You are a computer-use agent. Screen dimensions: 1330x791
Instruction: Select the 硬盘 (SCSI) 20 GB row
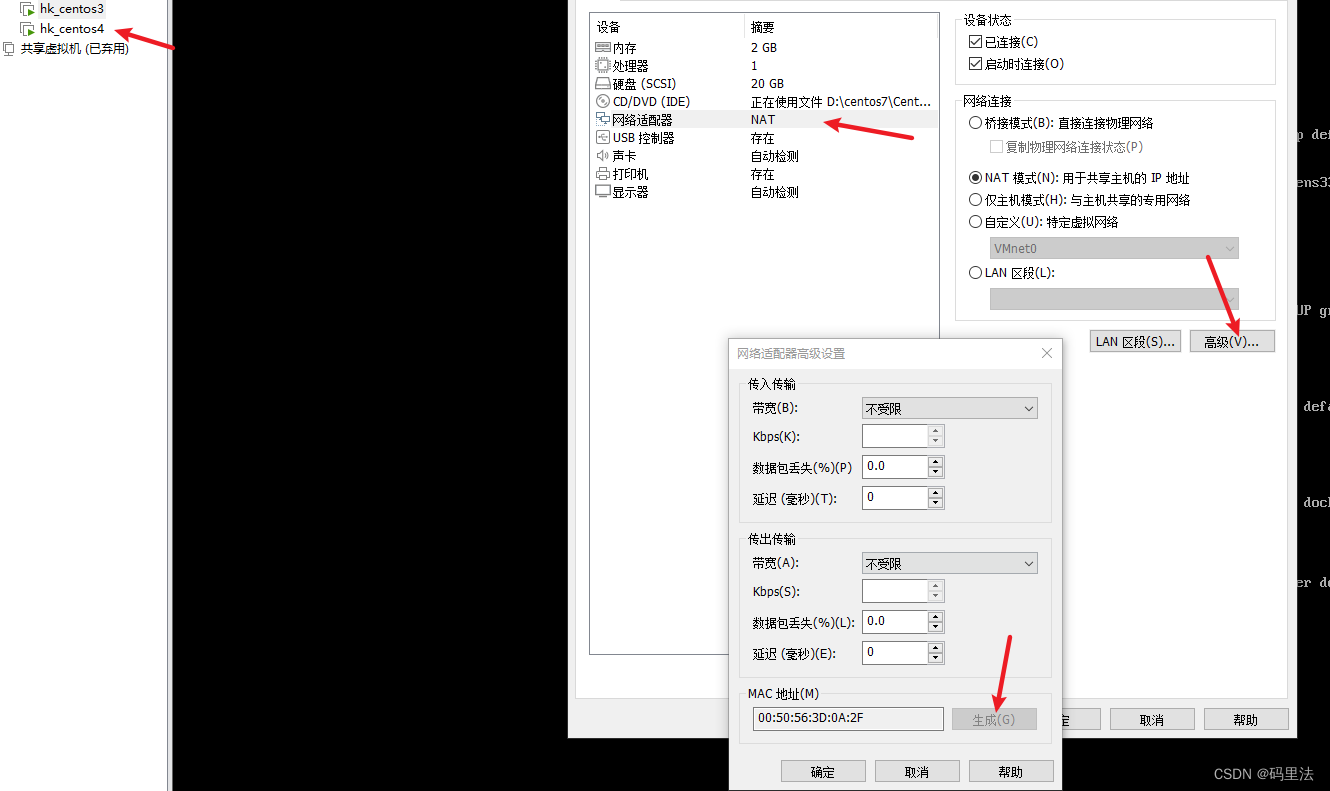tap(765, 84)
